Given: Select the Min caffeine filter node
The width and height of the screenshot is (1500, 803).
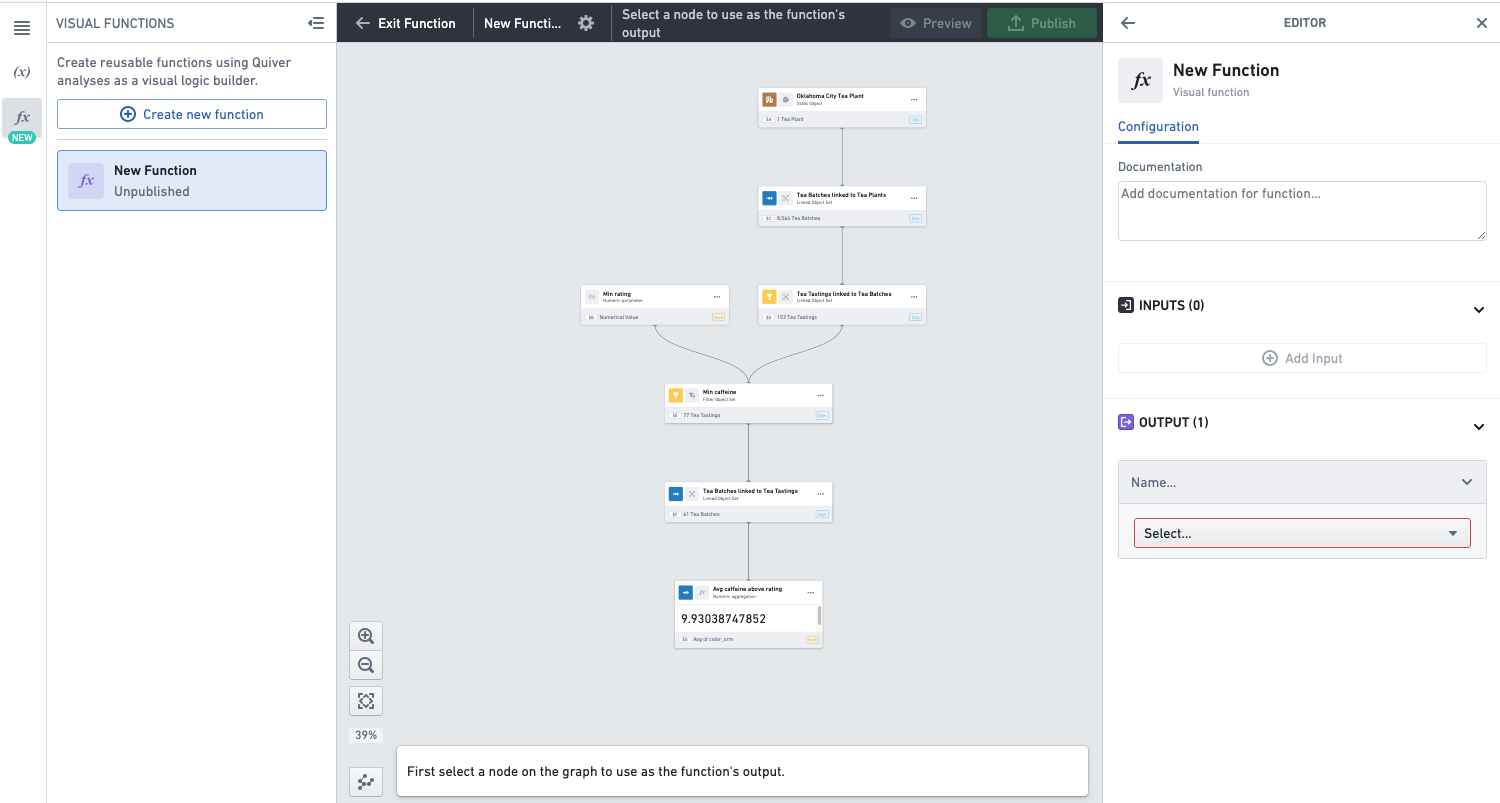Looking at the screenshot, I should coord(749,403).
